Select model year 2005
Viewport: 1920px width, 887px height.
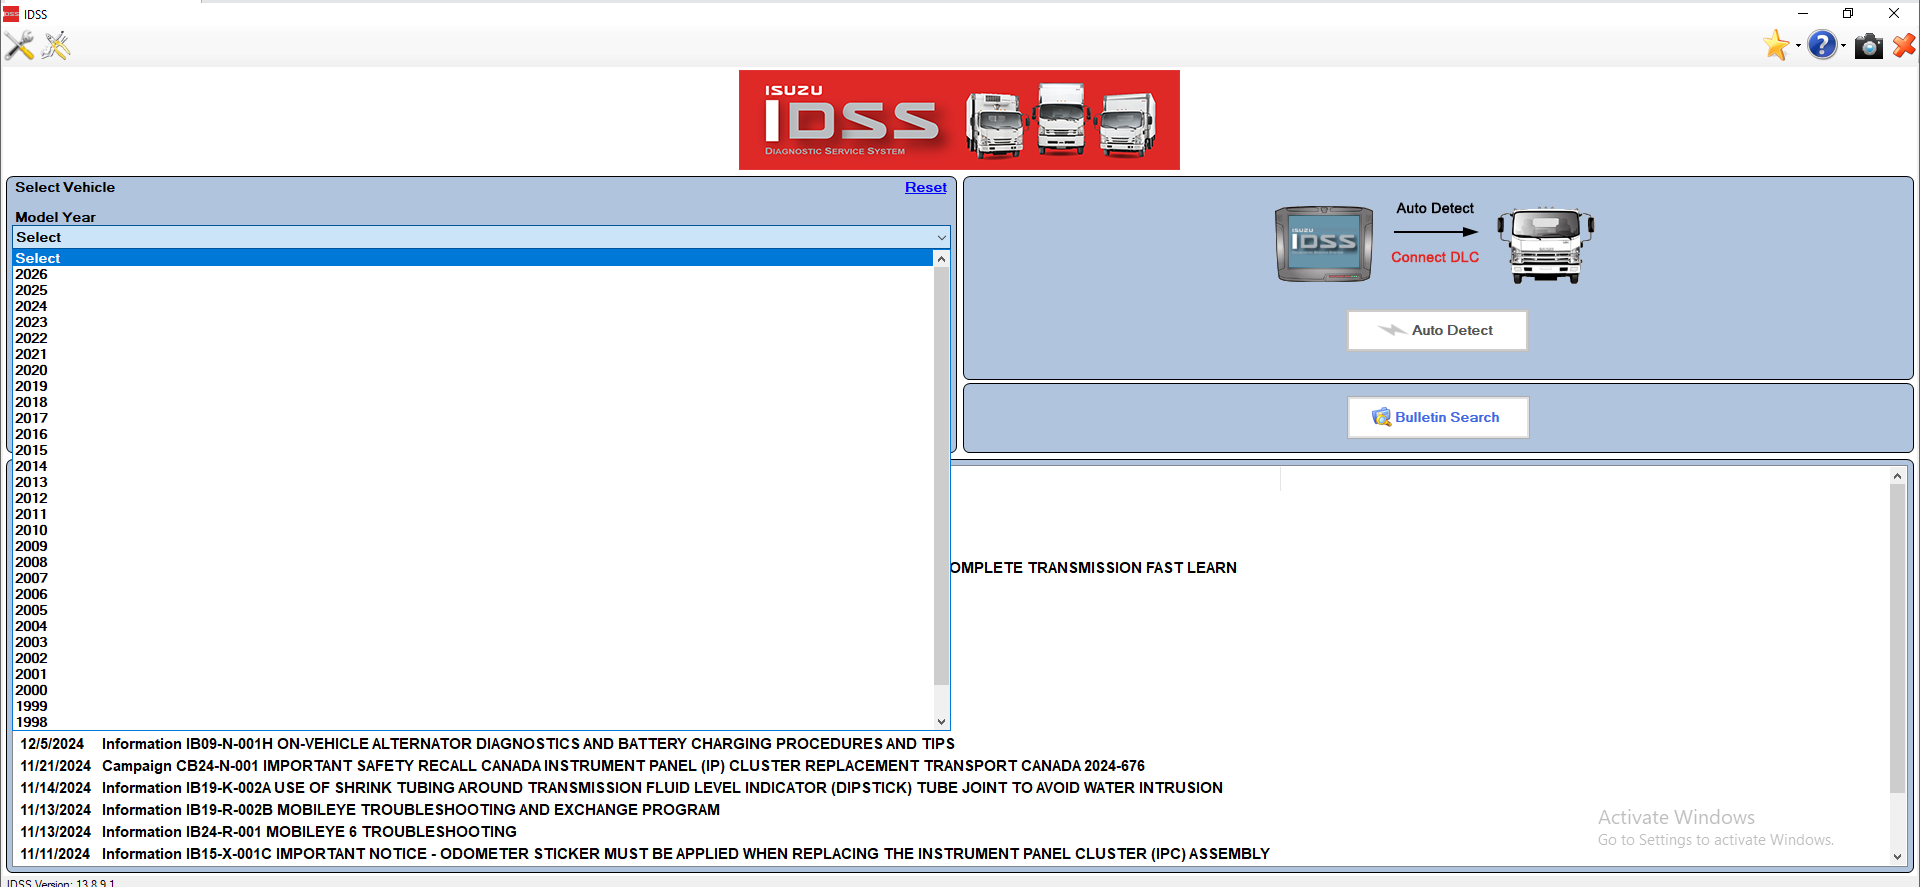pos(473,610)
